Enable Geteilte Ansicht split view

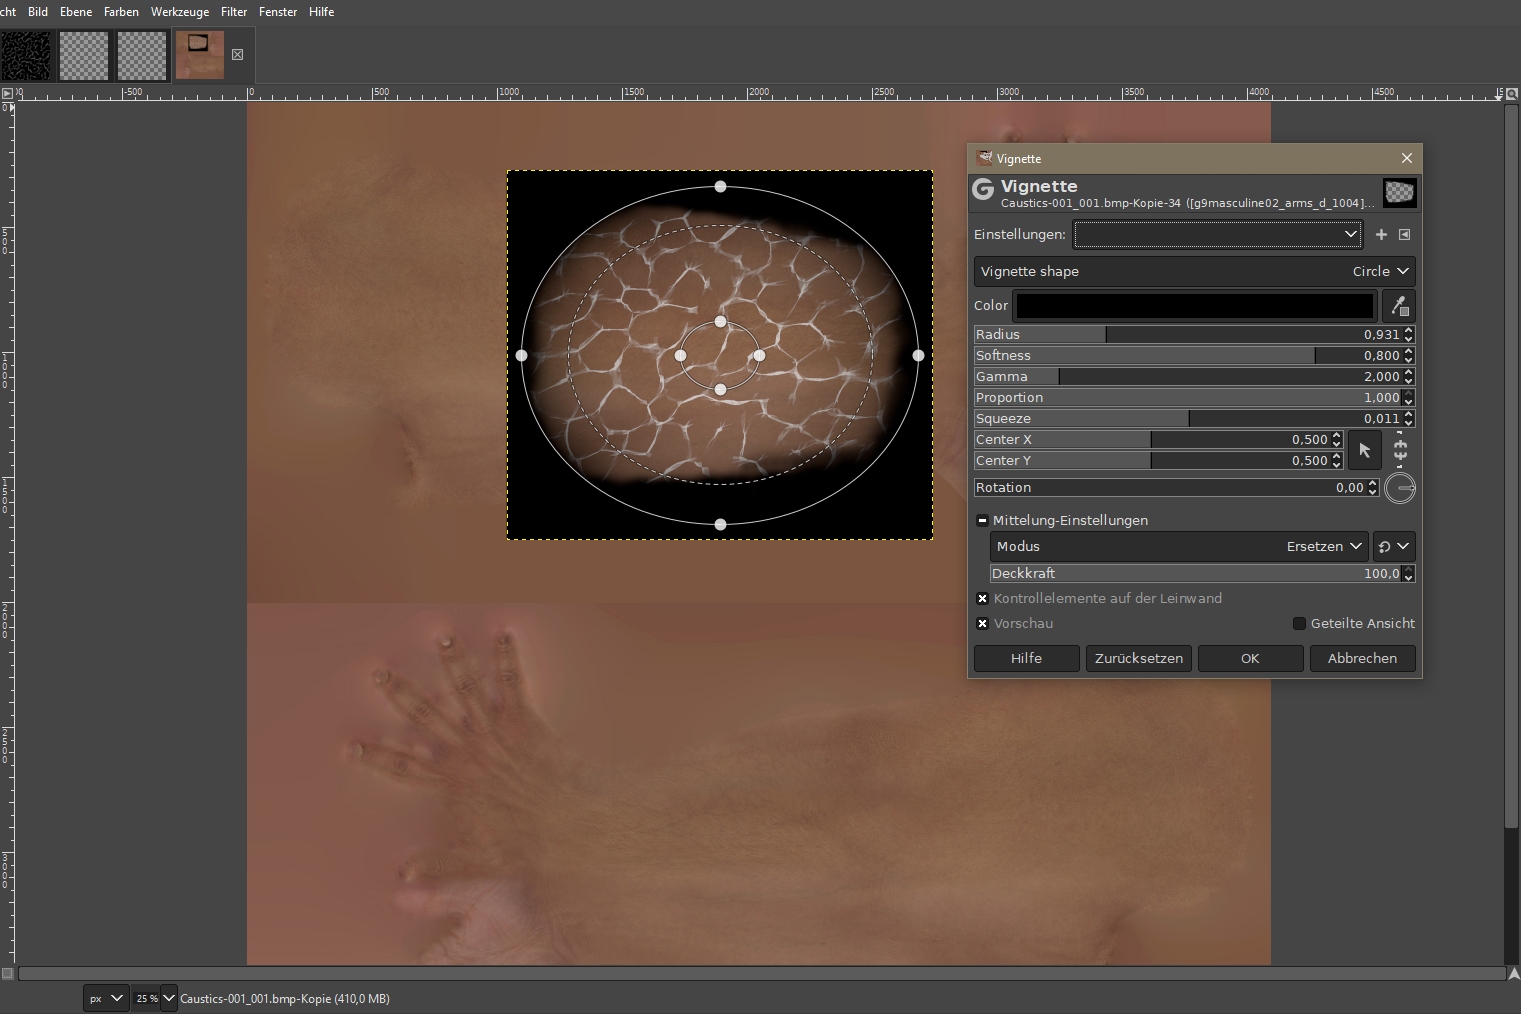tap(1299, 623)
